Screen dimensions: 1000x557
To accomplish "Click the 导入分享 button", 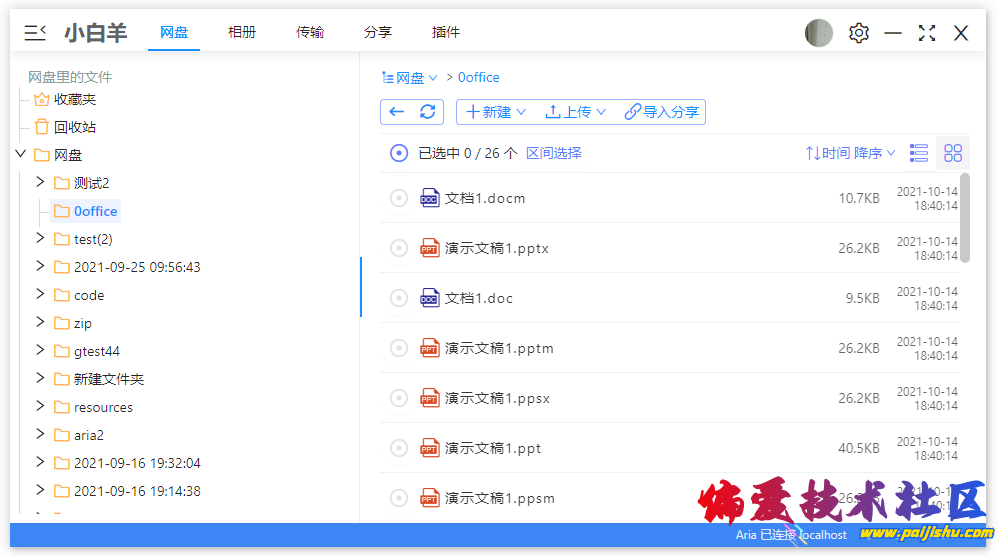I will (x=662, y=112).
